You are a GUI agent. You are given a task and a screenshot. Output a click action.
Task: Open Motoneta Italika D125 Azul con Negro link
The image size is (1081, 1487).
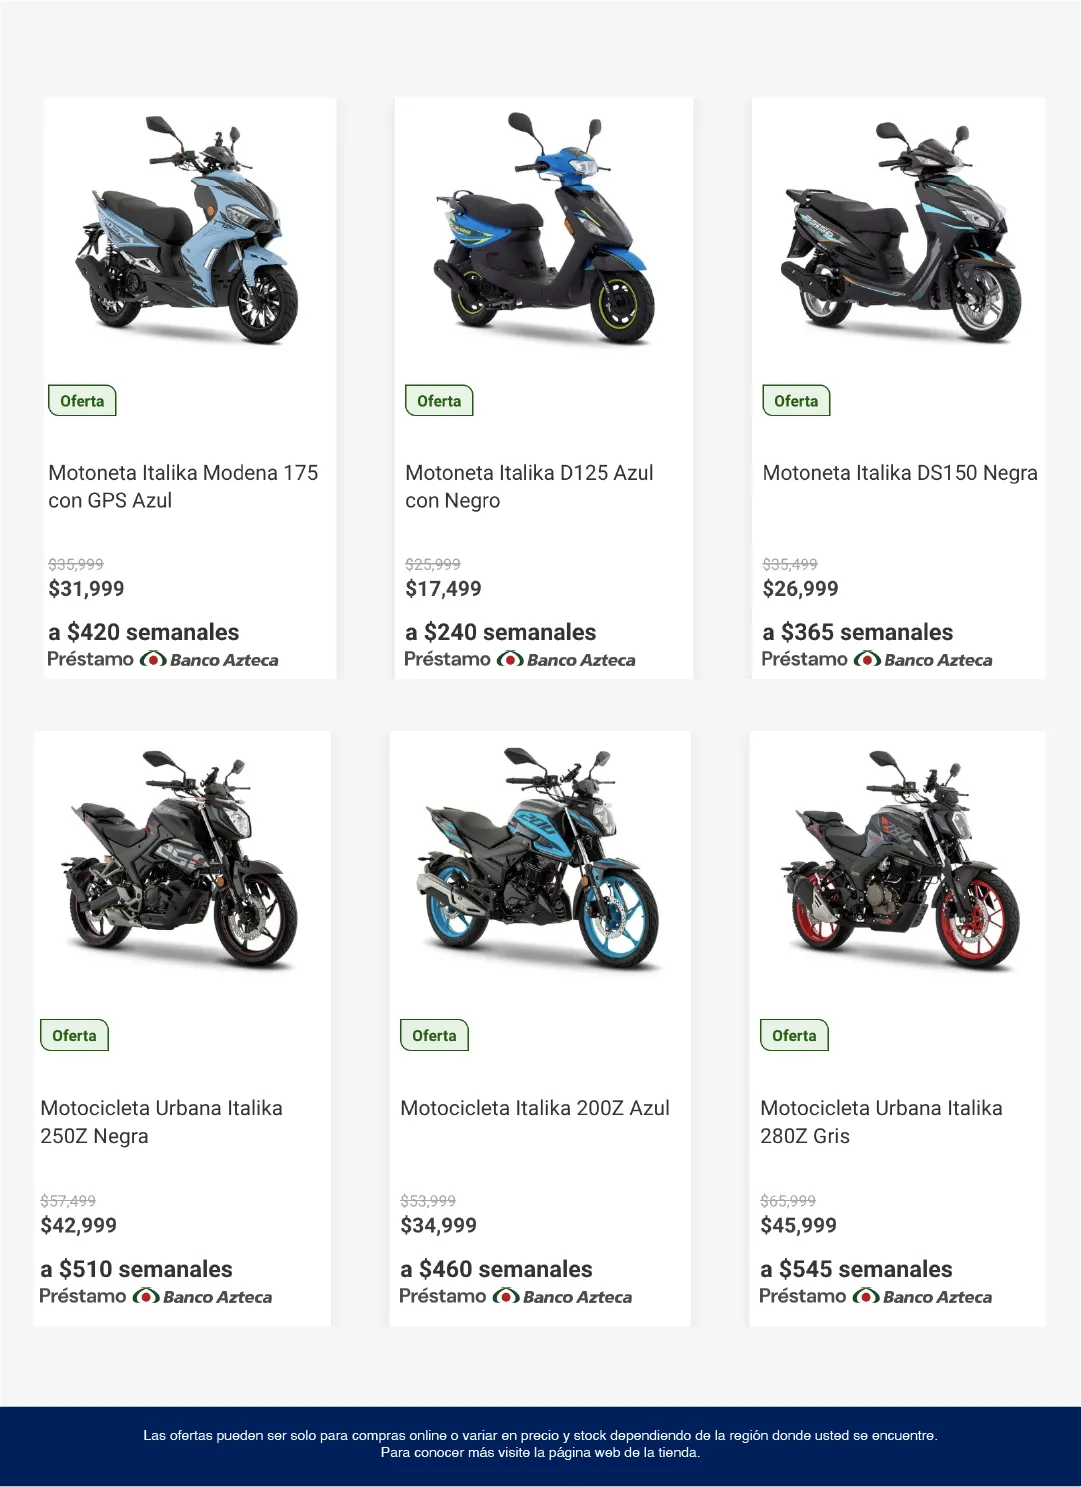coord(529,486)
